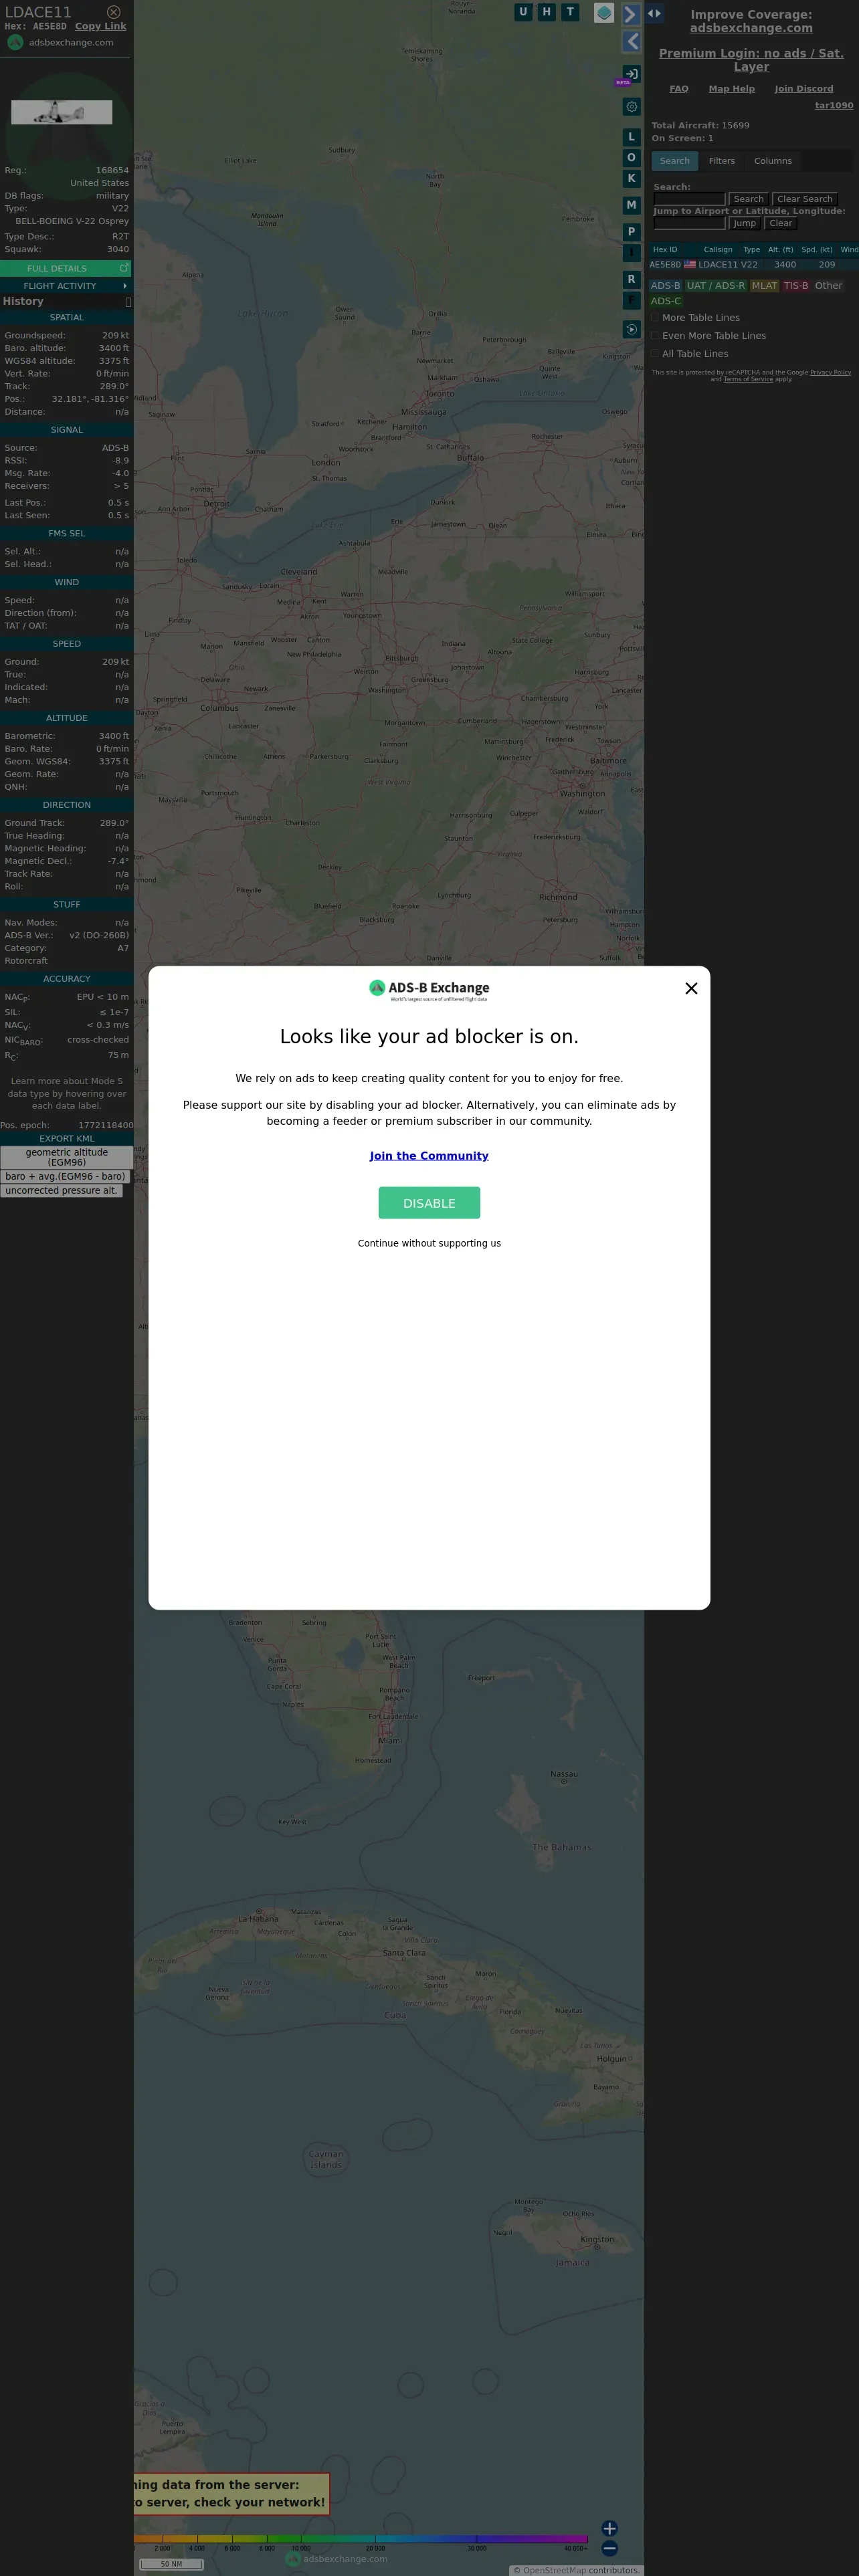Open the V-22 Osprey aircraft photo thumbnail
Screen dimensions: 859x2576
tap(62, 112)
